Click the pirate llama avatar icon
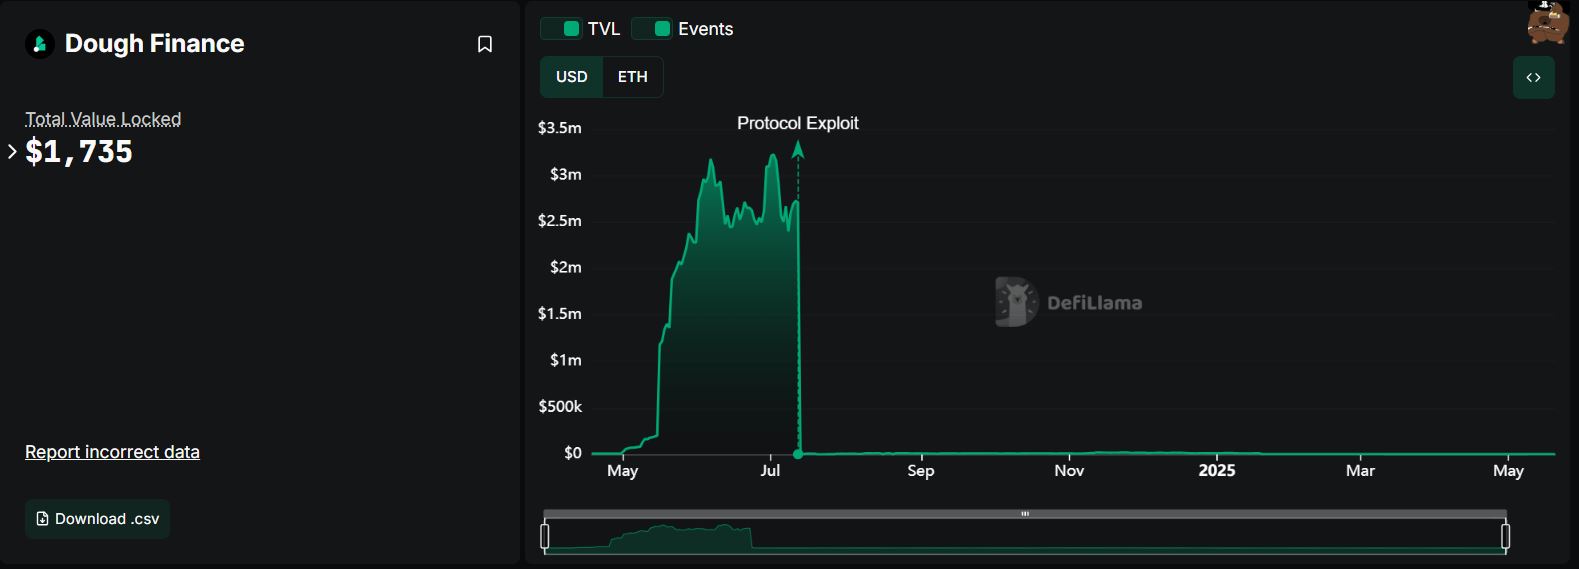This screenshot has width=1579, height=569. 1547,22
